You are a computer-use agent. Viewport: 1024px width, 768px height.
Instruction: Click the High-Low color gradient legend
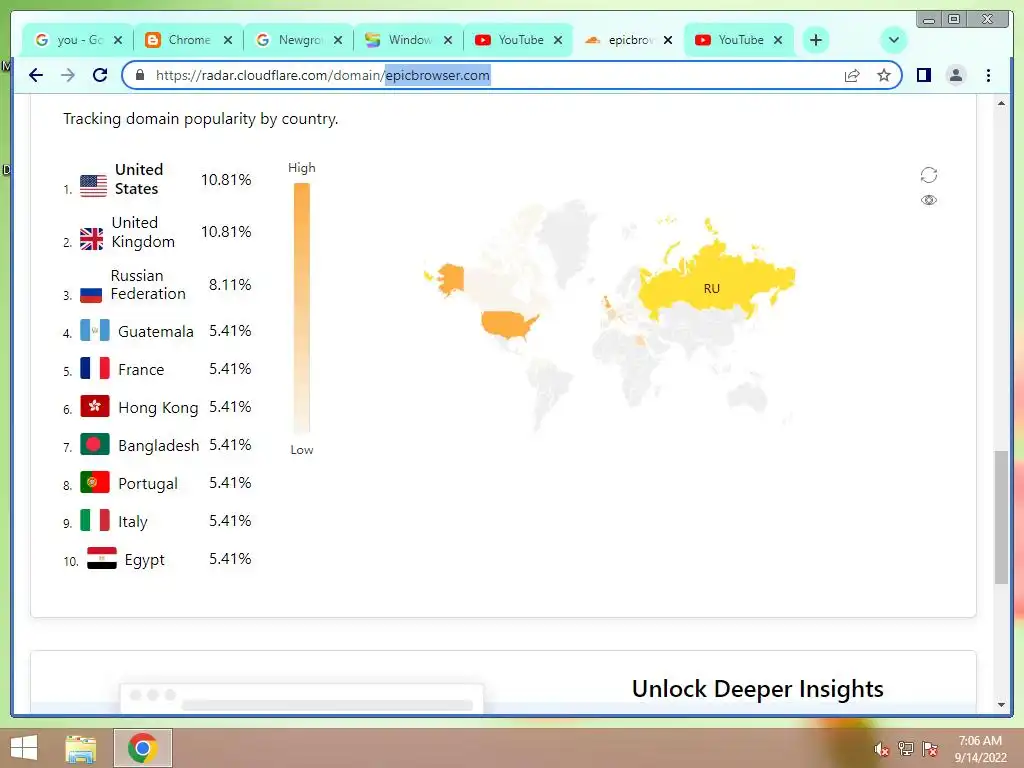(302, 308)
